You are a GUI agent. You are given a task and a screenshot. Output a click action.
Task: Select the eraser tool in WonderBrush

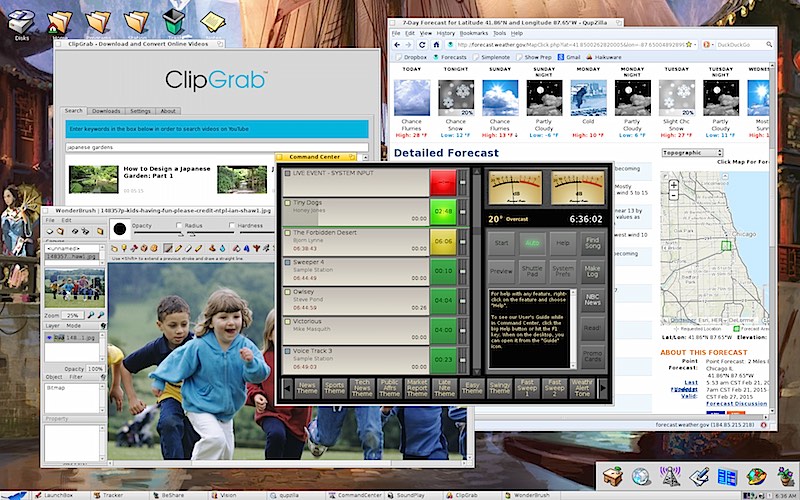pos(188,248)
